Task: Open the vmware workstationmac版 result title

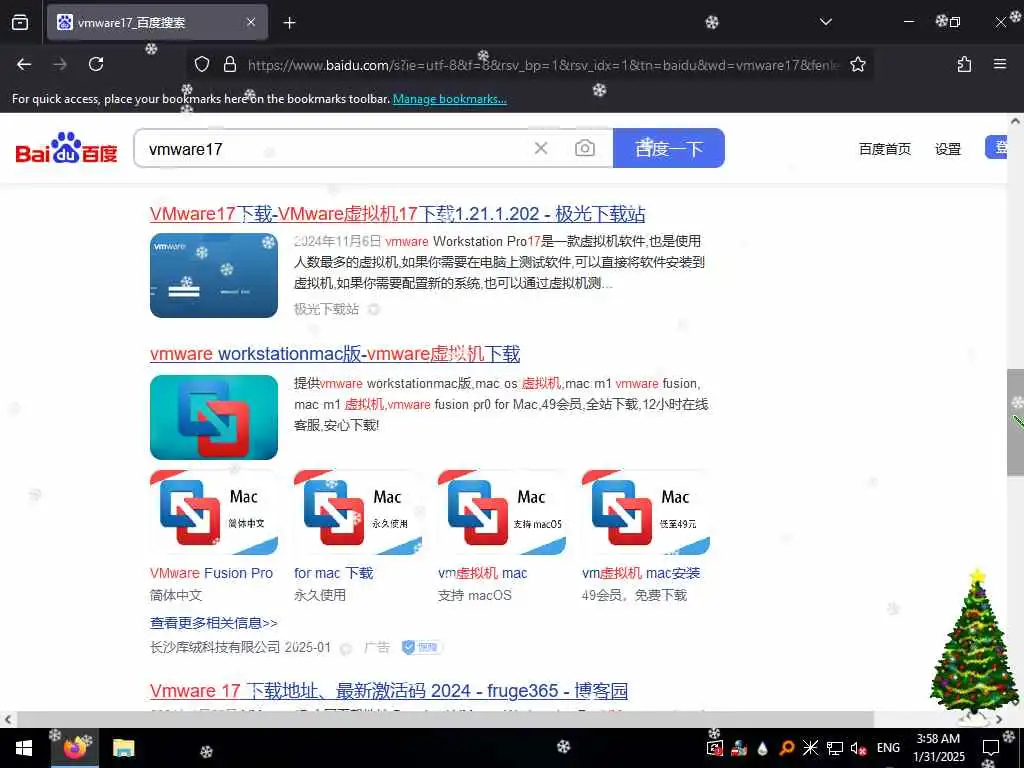Action: pyautogui.click(x=334, y=354)
